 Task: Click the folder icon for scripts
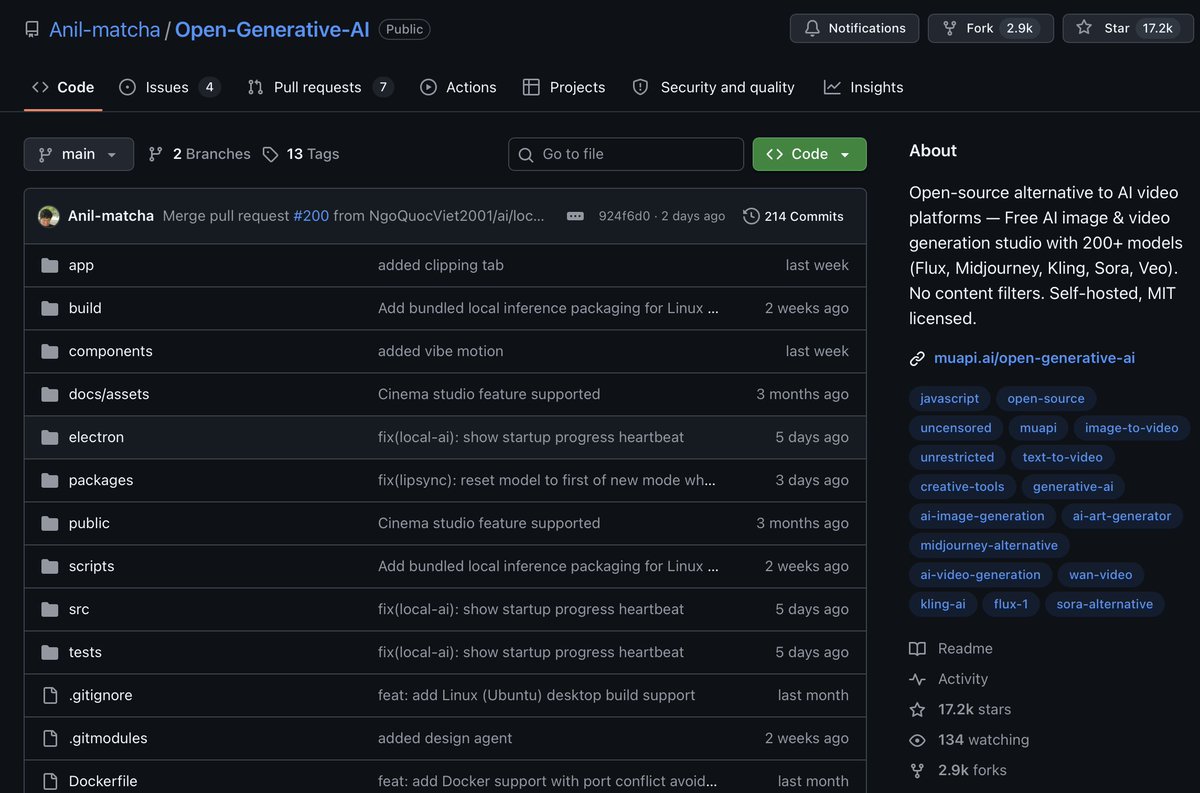50,566
